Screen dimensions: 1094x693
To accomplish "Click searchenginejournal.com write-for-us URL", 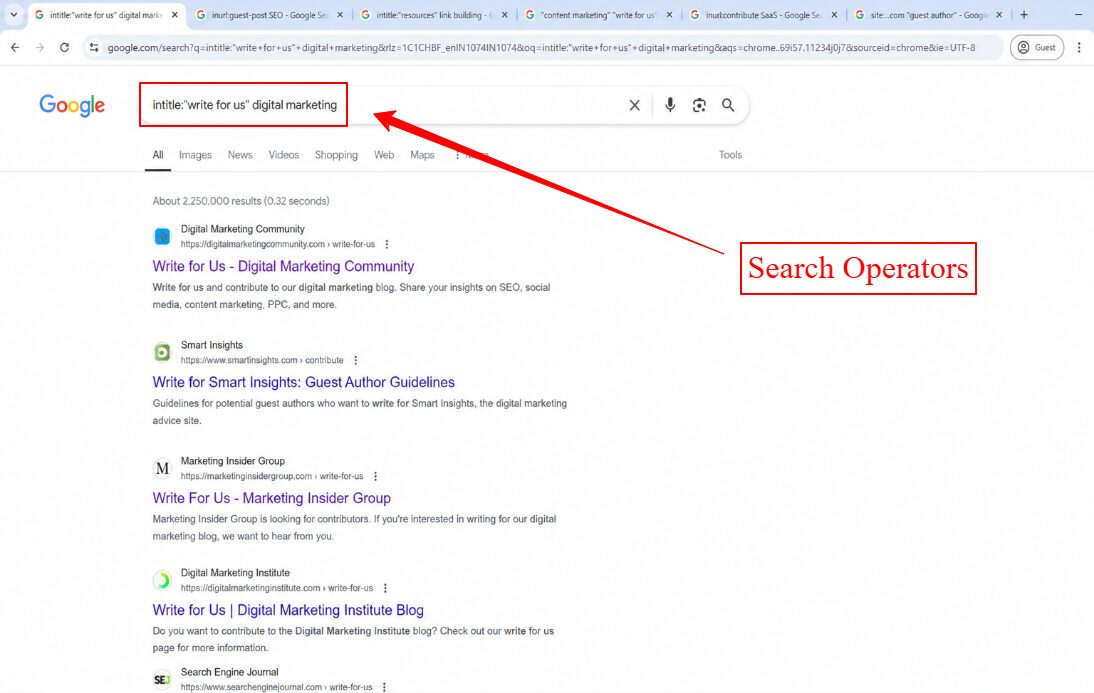I will [x=276, y=687].
